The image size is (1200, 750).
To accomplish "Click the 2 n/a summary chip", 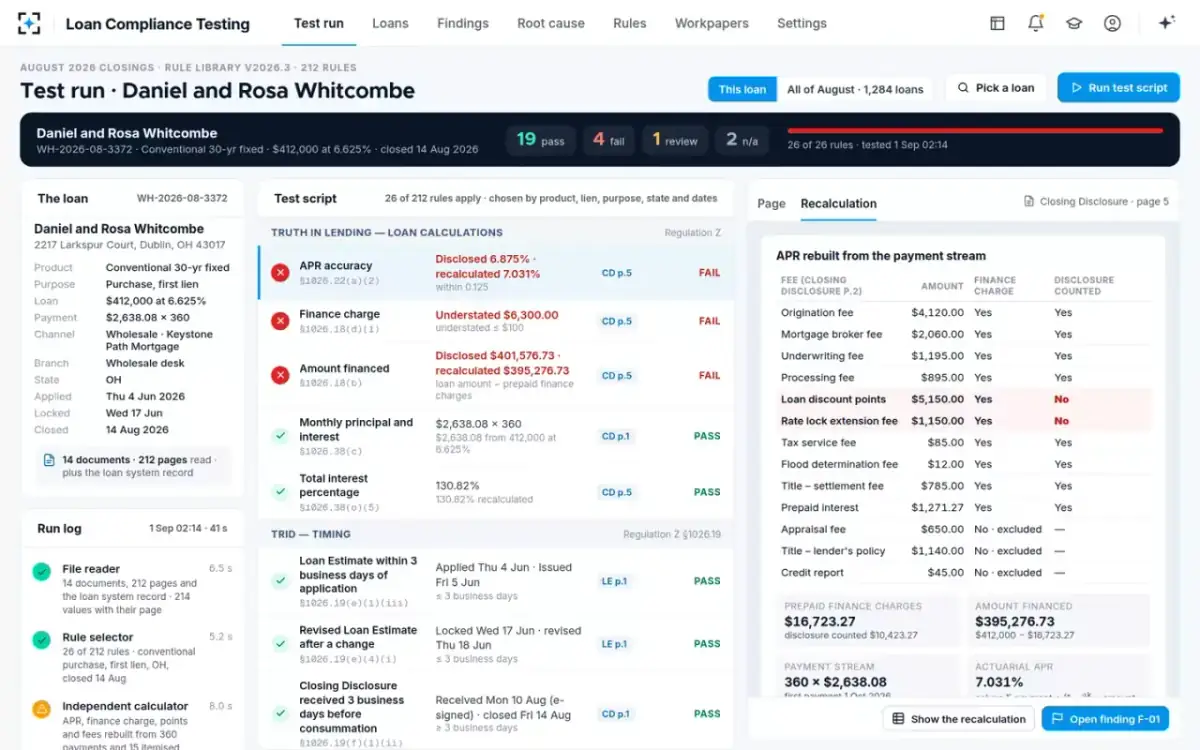I will tap(742, 140).
